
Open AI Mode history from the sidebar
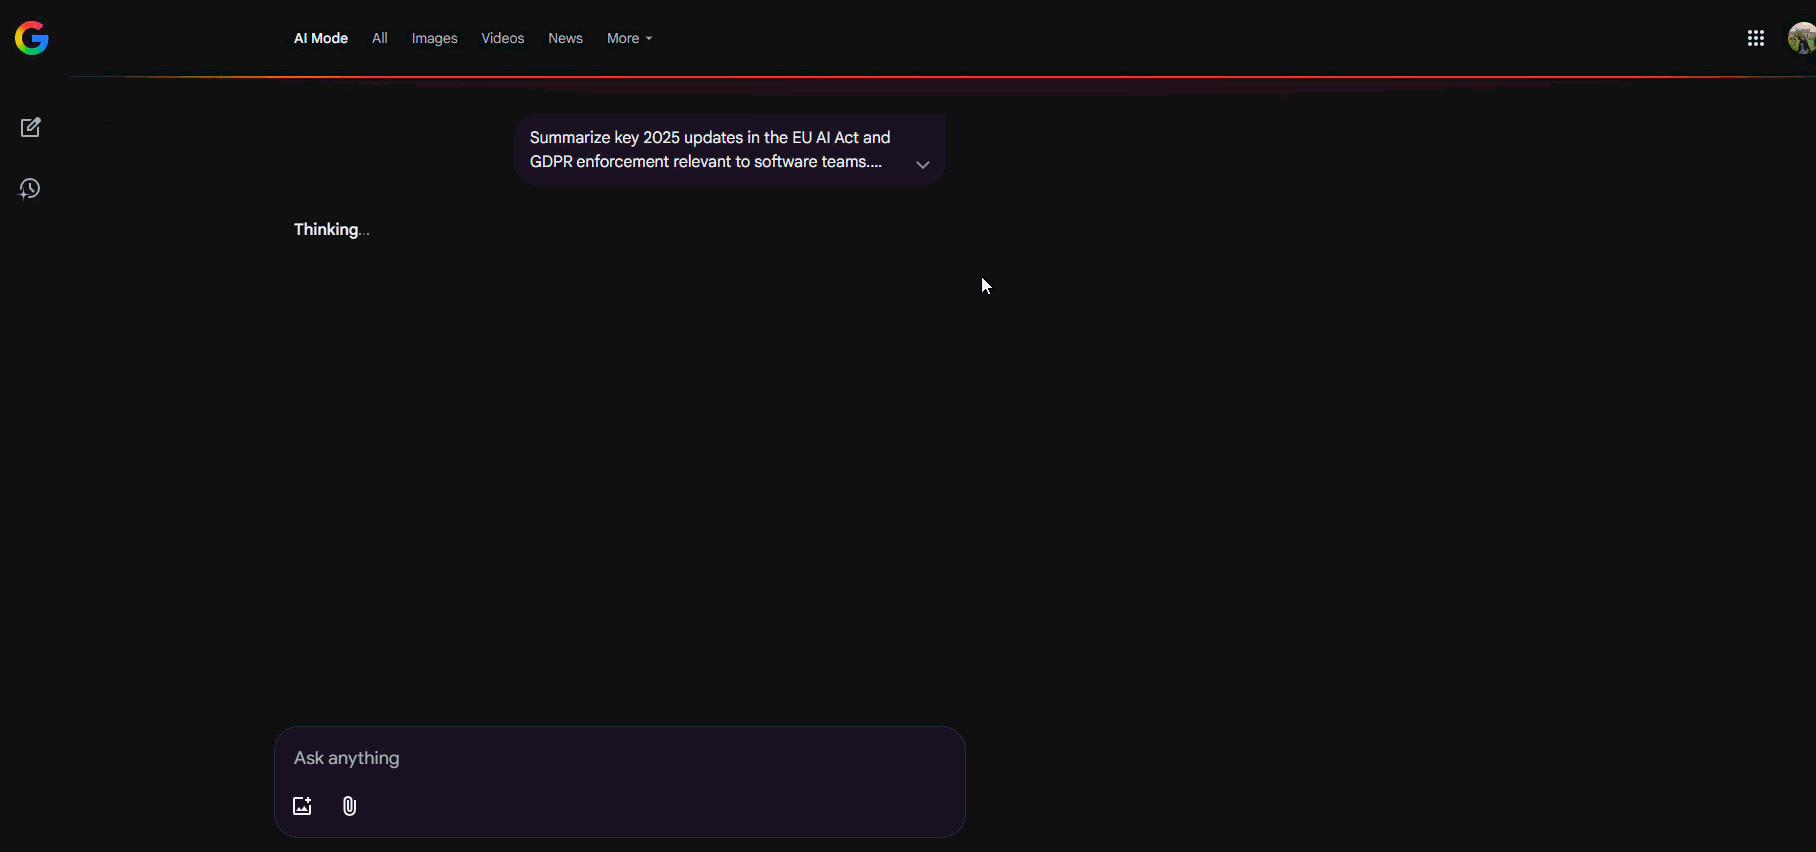point(30,189)
